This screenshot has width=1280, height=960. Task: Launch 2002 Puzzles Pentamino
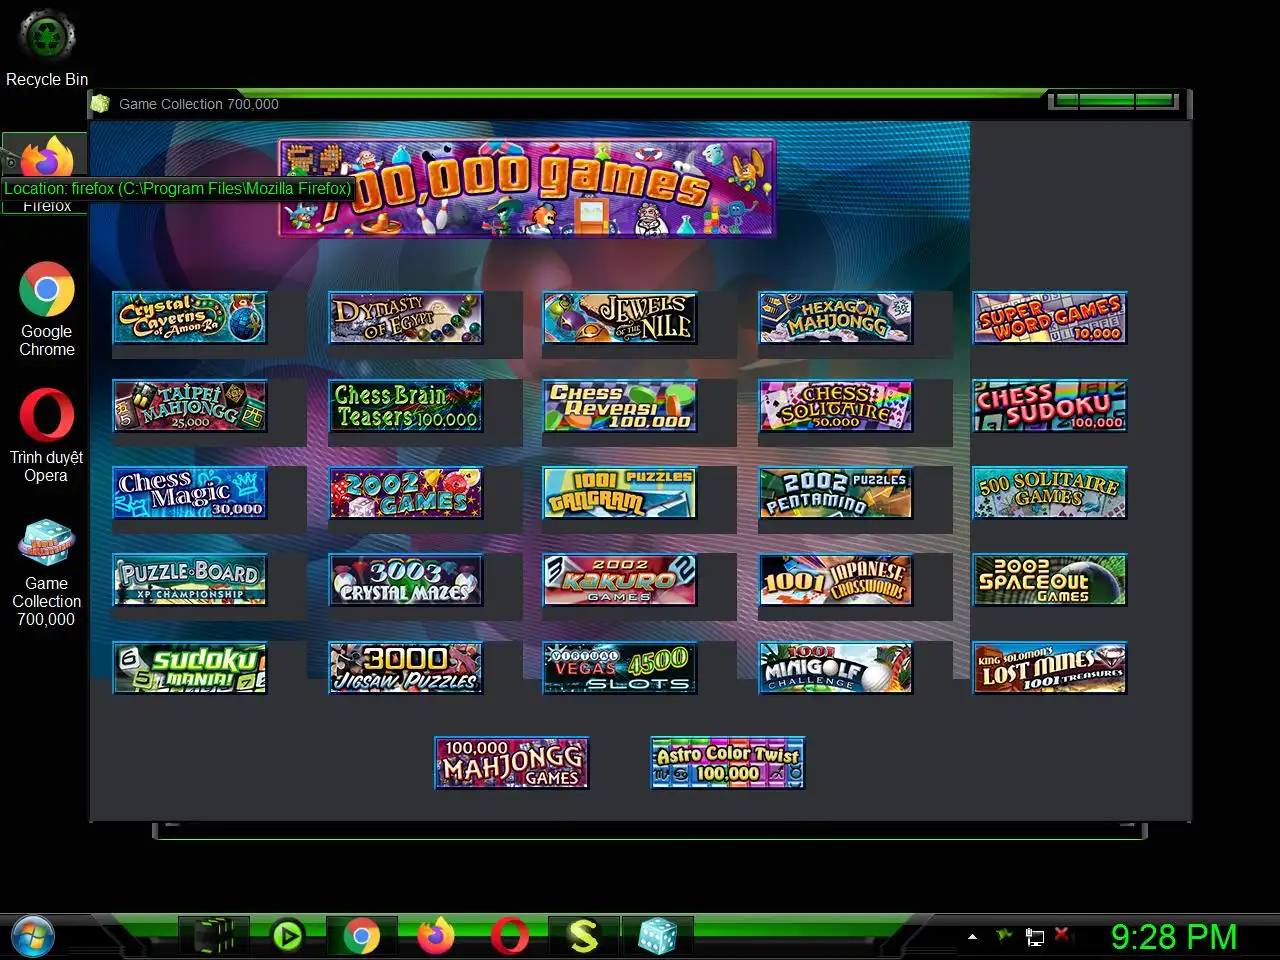tap(836, 493)
